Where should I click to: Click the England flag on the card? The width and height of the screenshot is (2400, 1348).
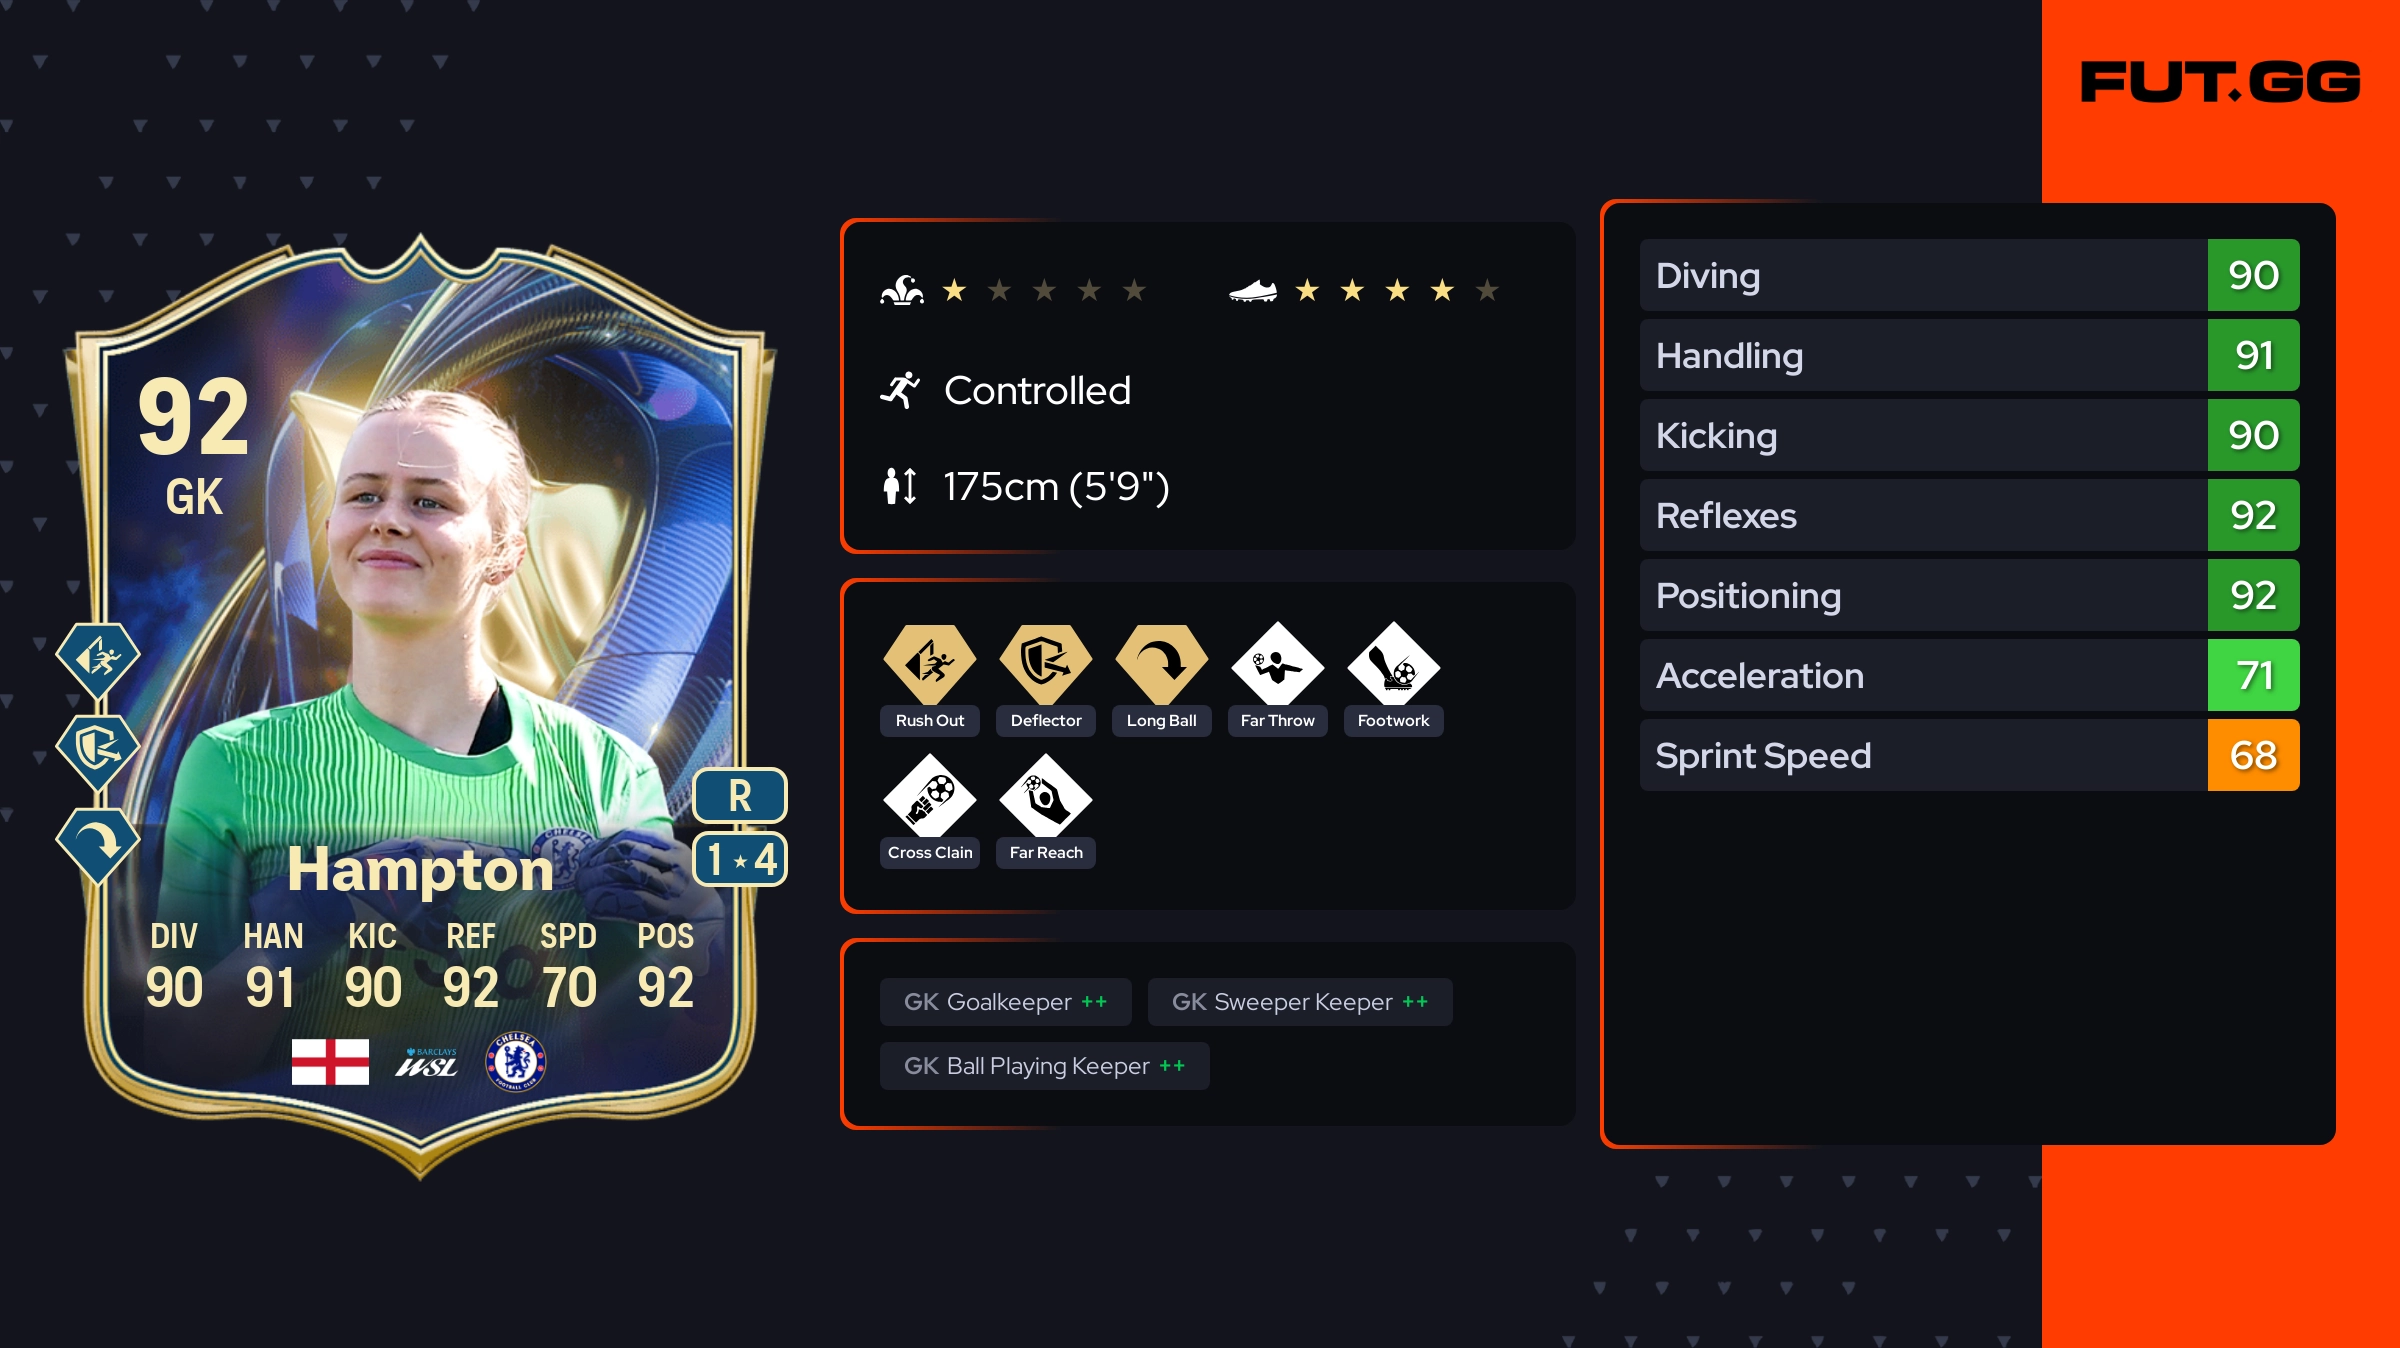click(x=330, y=1061)
